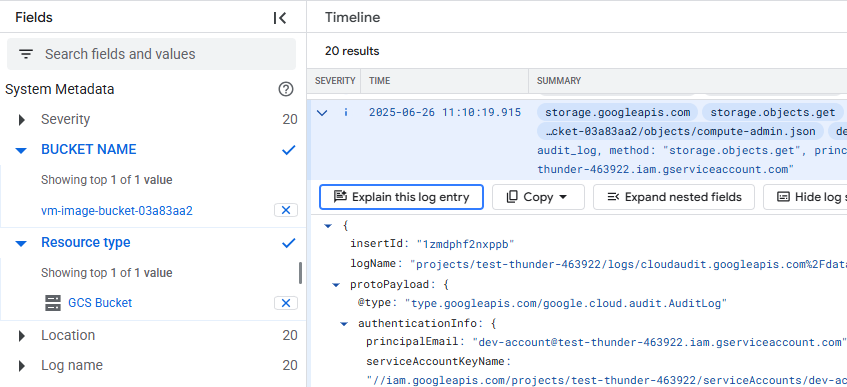Open the Copy dropdown menu
The width and height of the screenshot is (847, 387).
[x=538, y=197]
